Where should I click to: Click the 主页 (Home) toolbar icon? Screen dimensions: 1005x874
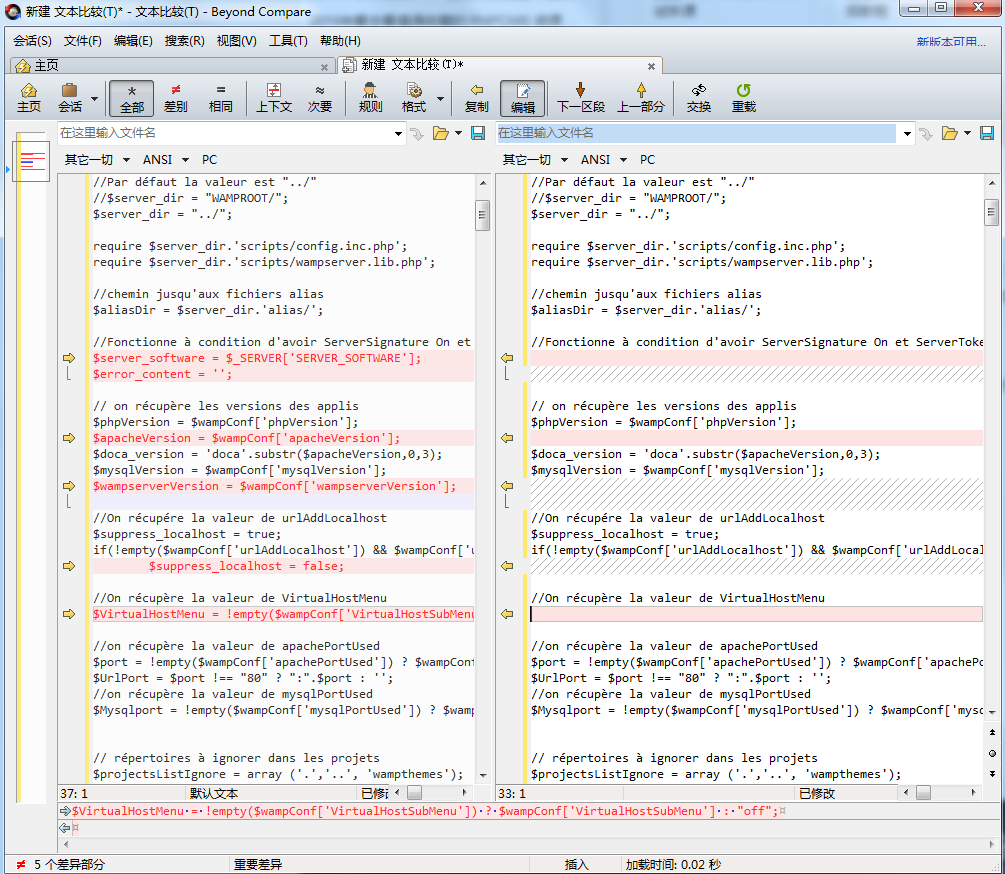[x=29, y=97]
